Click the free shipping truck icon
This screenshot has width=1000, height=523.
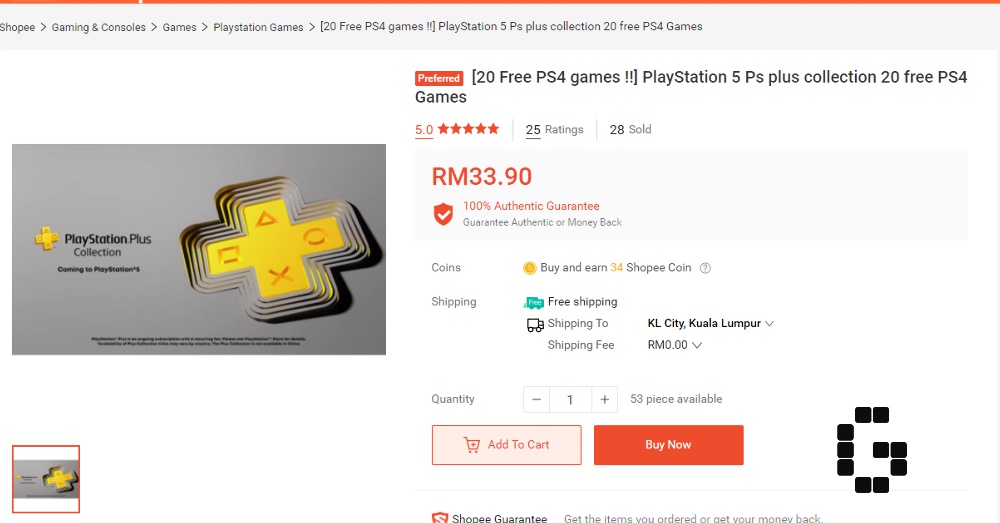coord(535,302)
